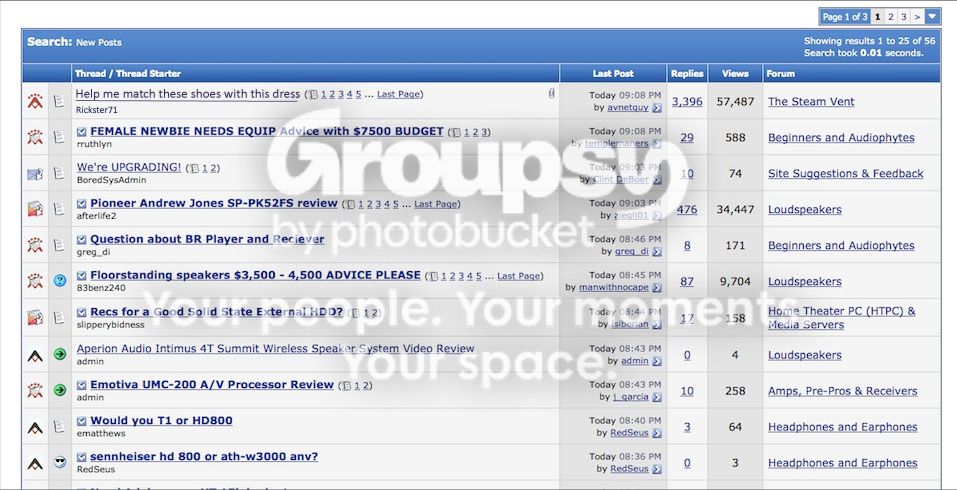Click sunglasses smiley icon on sennheiser row

(x=59, y=462)
